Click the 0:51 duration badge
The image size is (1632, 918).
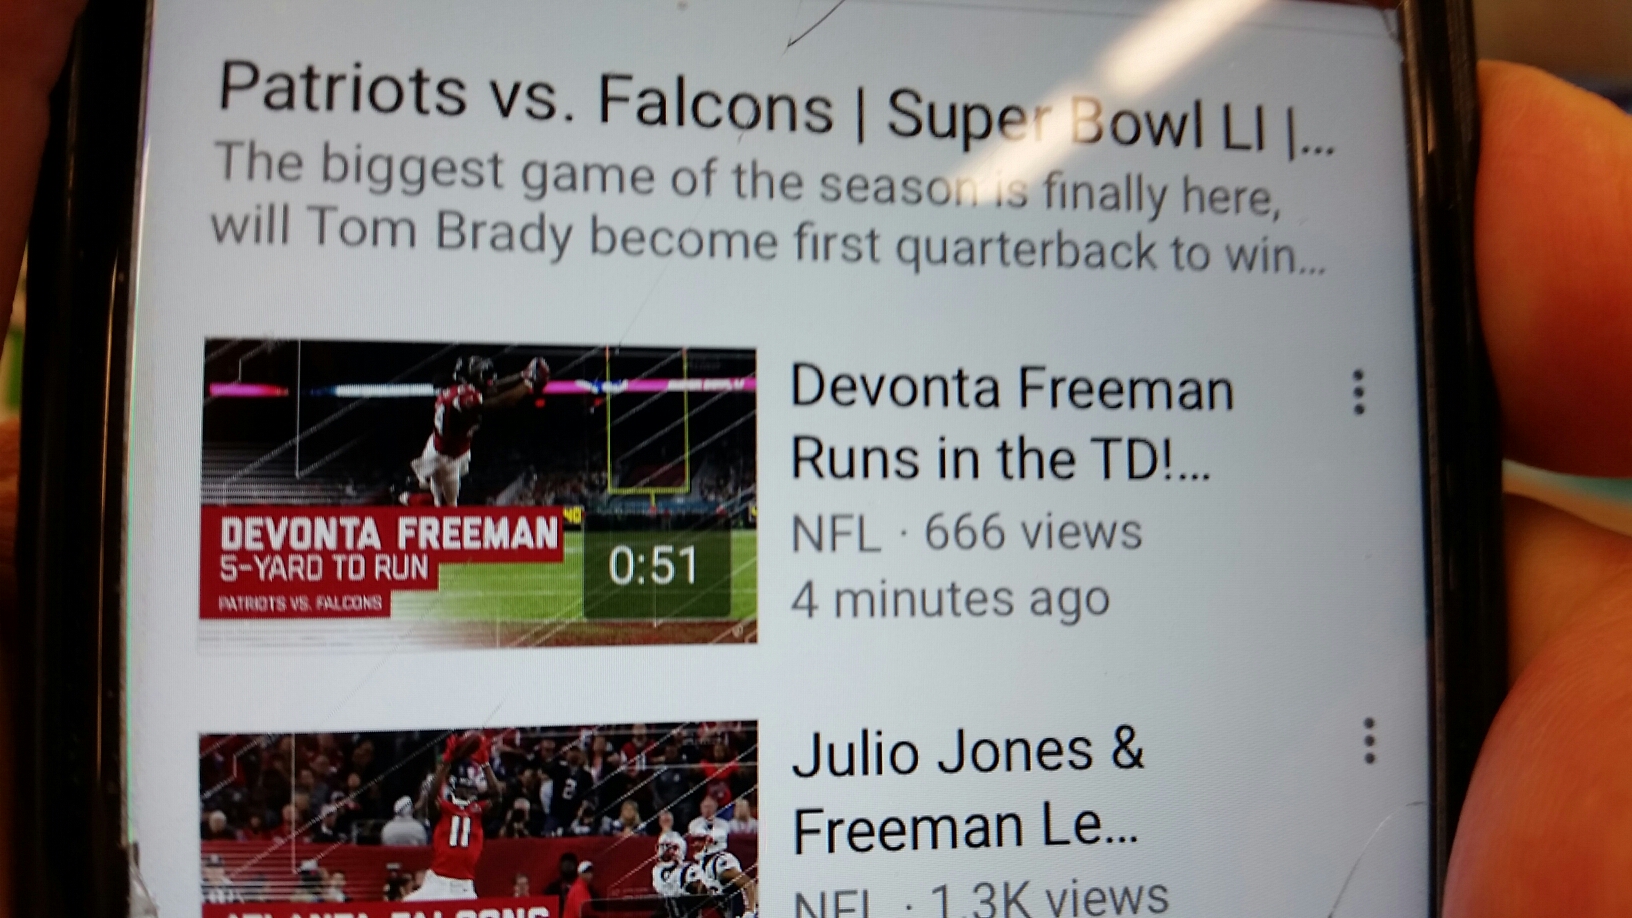[654, 565]
